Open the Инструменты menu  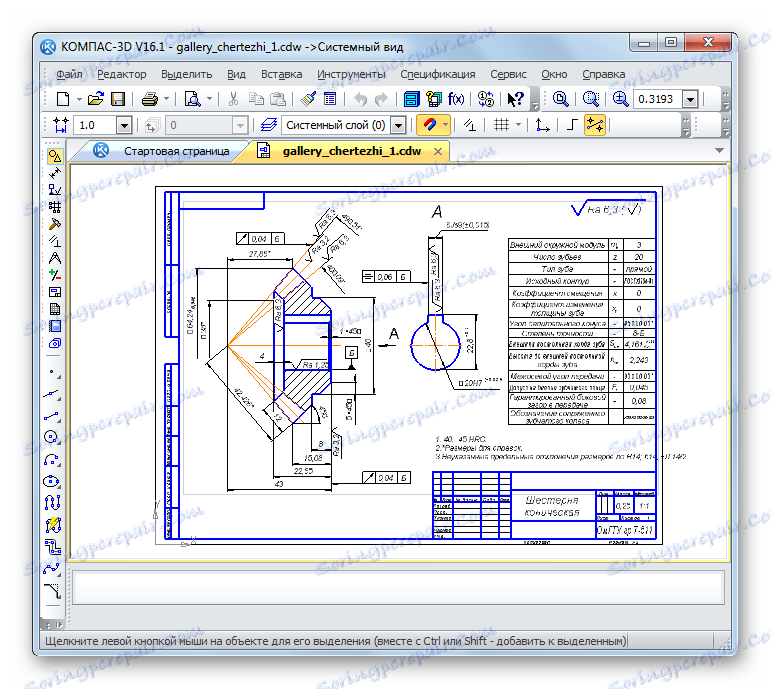click(x=351, y=74)
